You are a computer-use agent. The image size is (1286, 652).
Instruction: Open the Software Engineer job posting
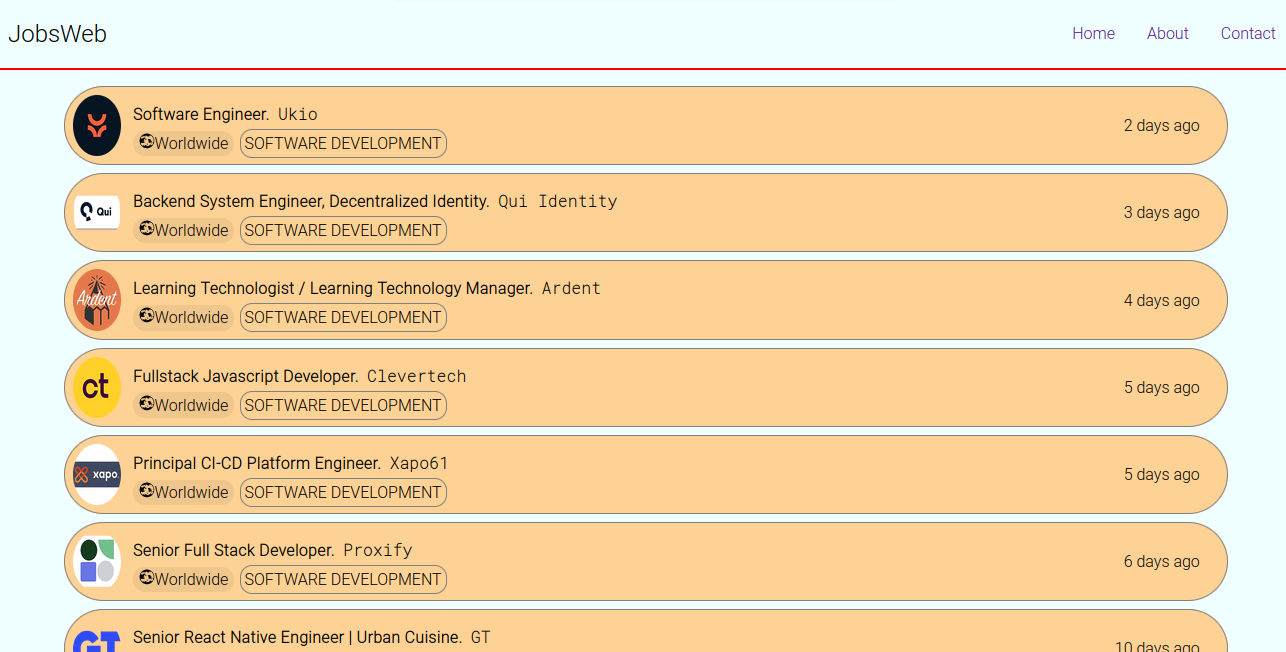pos(201,114)
